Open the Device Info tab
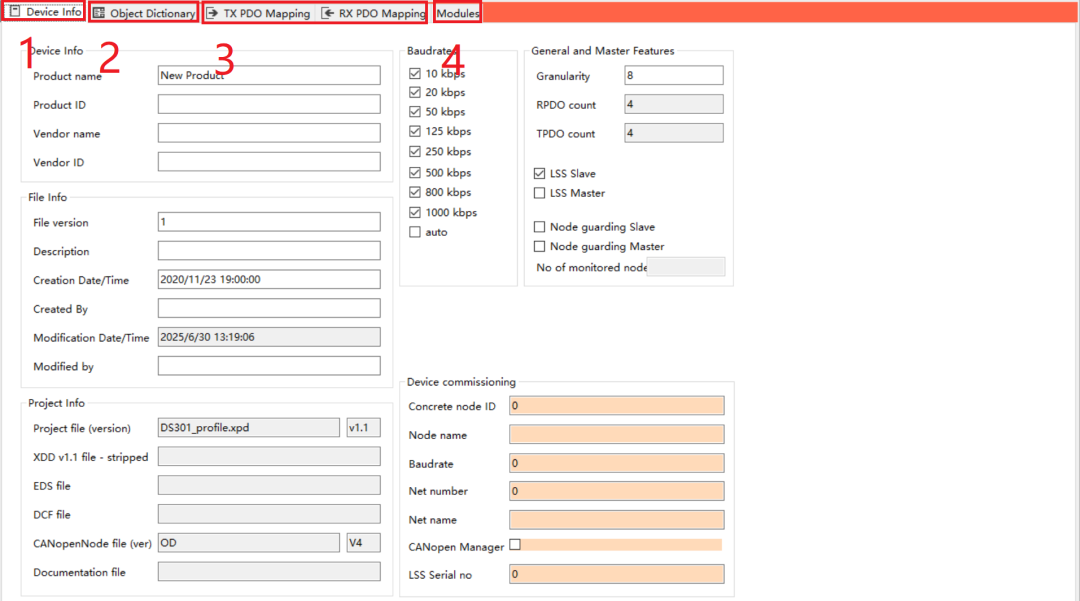This screenshot has height=601, width=1080. click(45, 13)
